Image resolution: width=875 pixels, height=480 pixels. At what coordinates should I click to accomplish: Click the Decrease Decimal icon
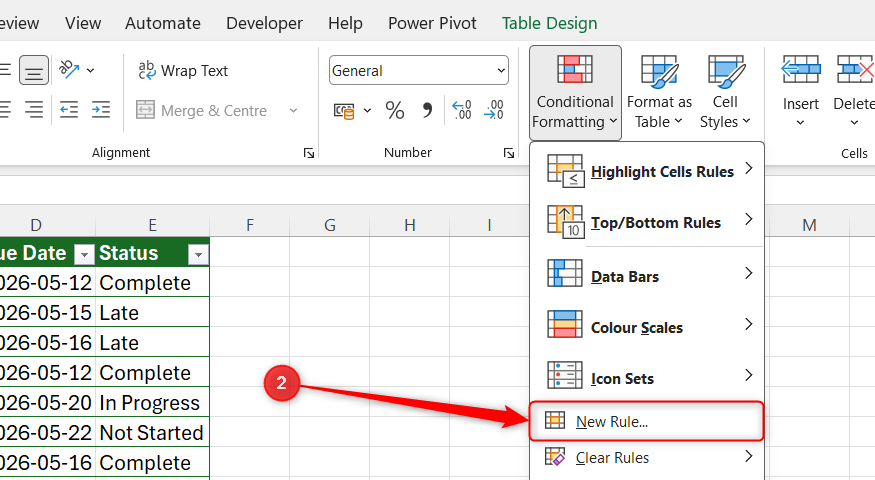coord(494,110)
